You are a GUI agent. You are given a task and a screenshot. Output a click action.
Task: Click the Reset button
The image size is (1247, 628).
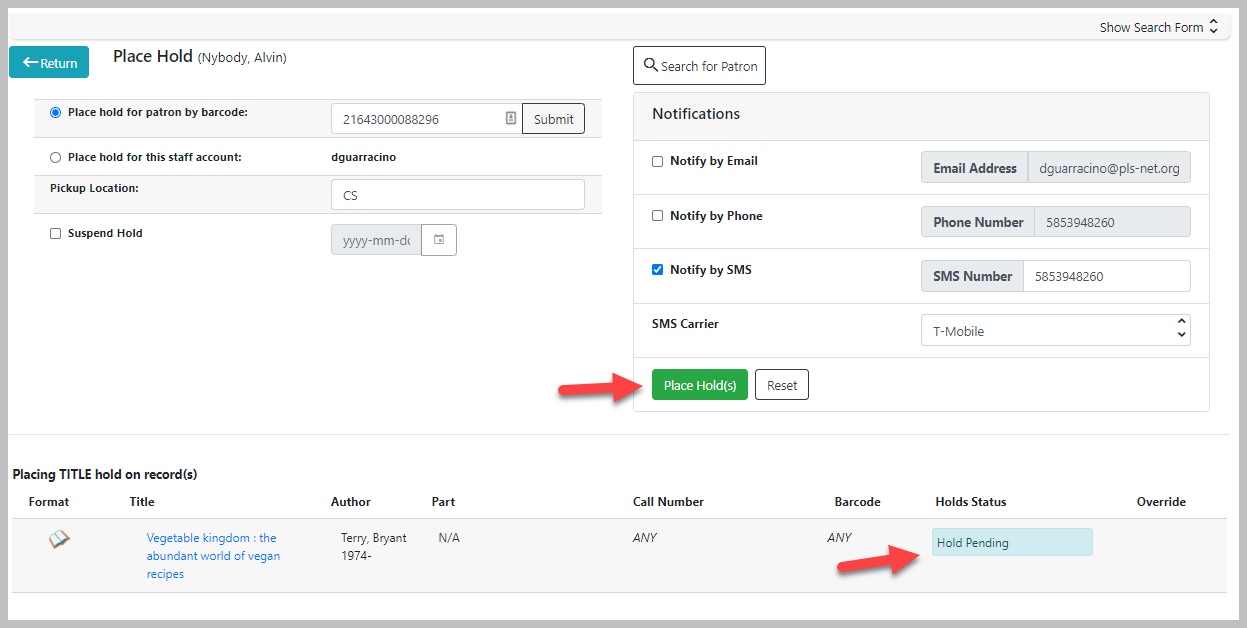782,385
